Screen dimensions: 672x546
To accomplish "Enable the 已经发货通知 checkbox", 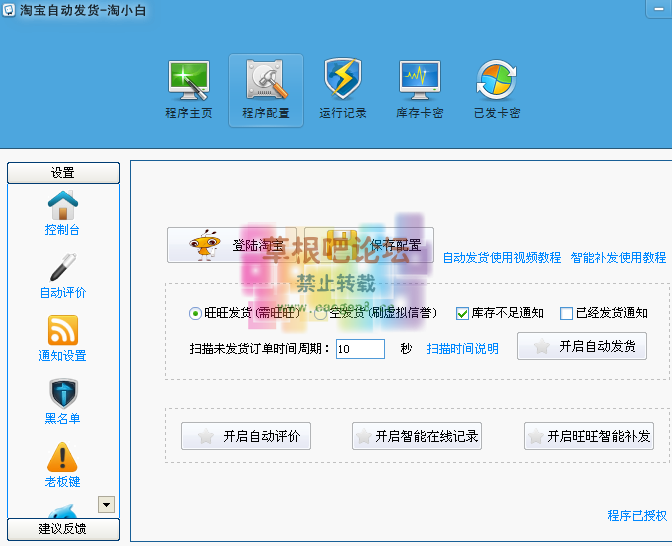I will coord(567,313).
